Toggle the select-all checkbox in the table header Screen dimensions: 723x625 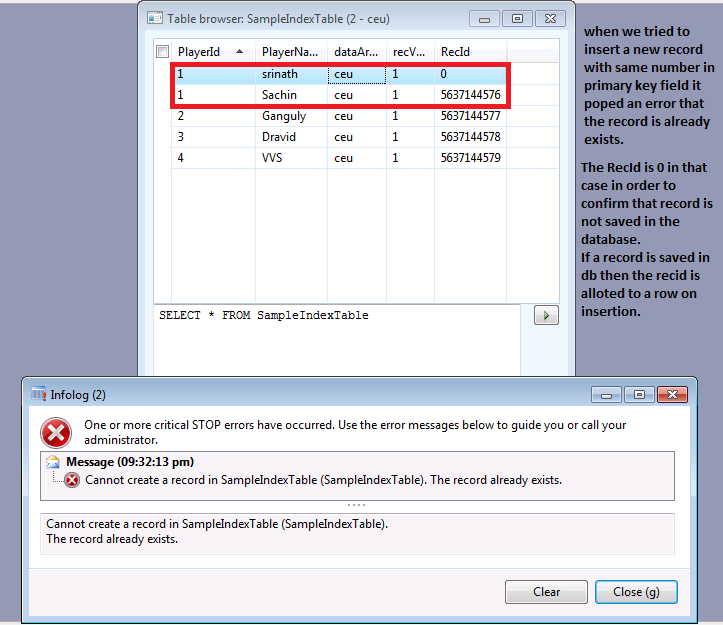[x=162, y=51]
